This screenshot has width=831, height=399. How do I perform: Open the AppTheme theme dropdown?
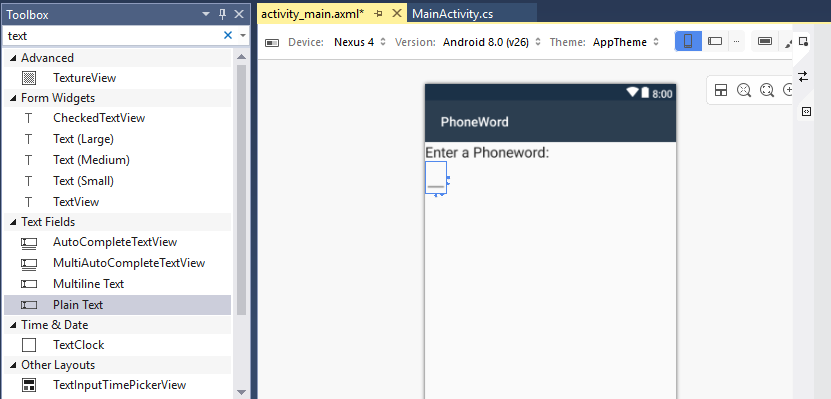pyautogui.click(x=626, y=42)
